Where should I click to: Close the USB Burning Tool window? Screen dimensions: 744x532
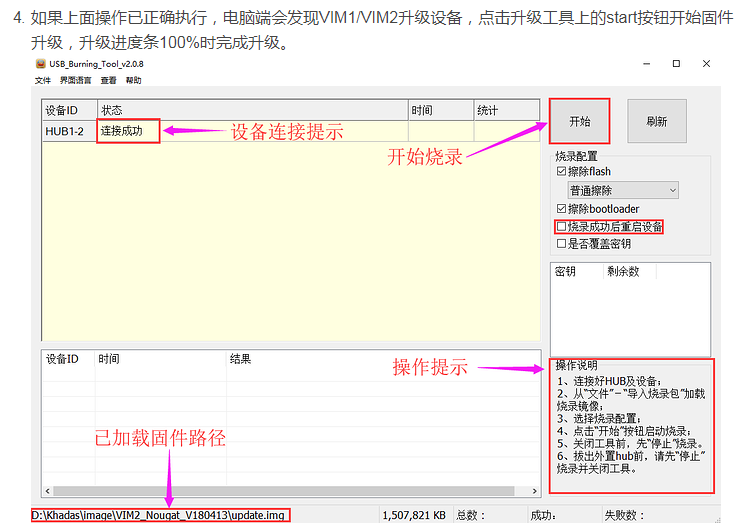pos(707,64)
